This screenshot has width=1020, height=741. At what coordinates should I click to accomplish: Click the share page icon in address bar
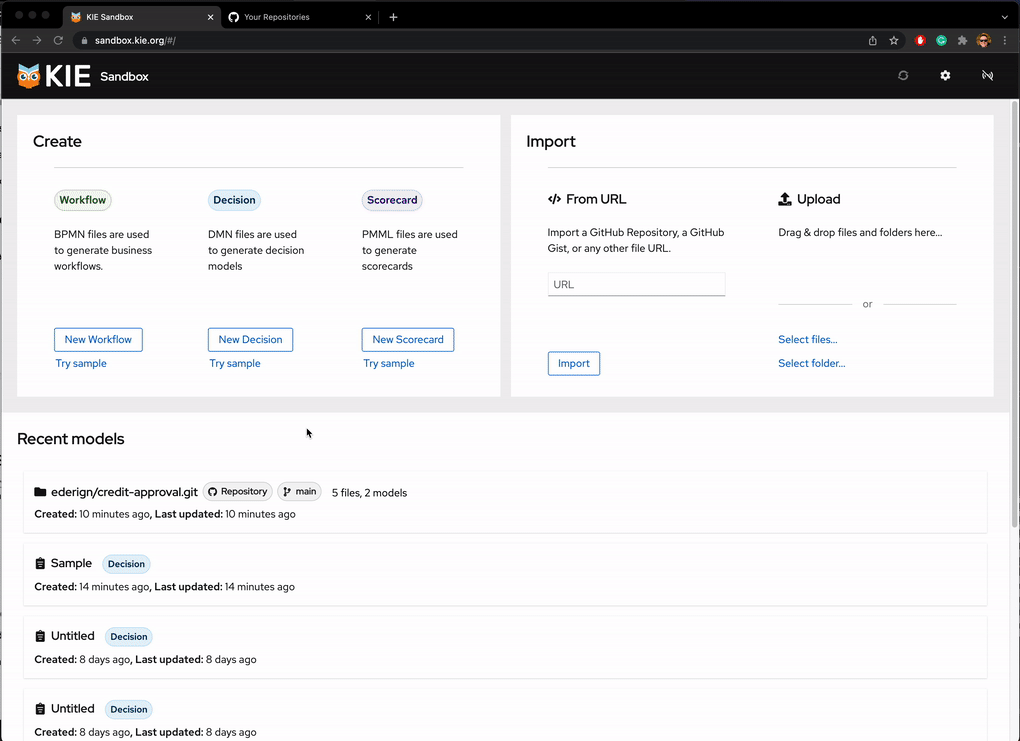(x=873, y=41)
